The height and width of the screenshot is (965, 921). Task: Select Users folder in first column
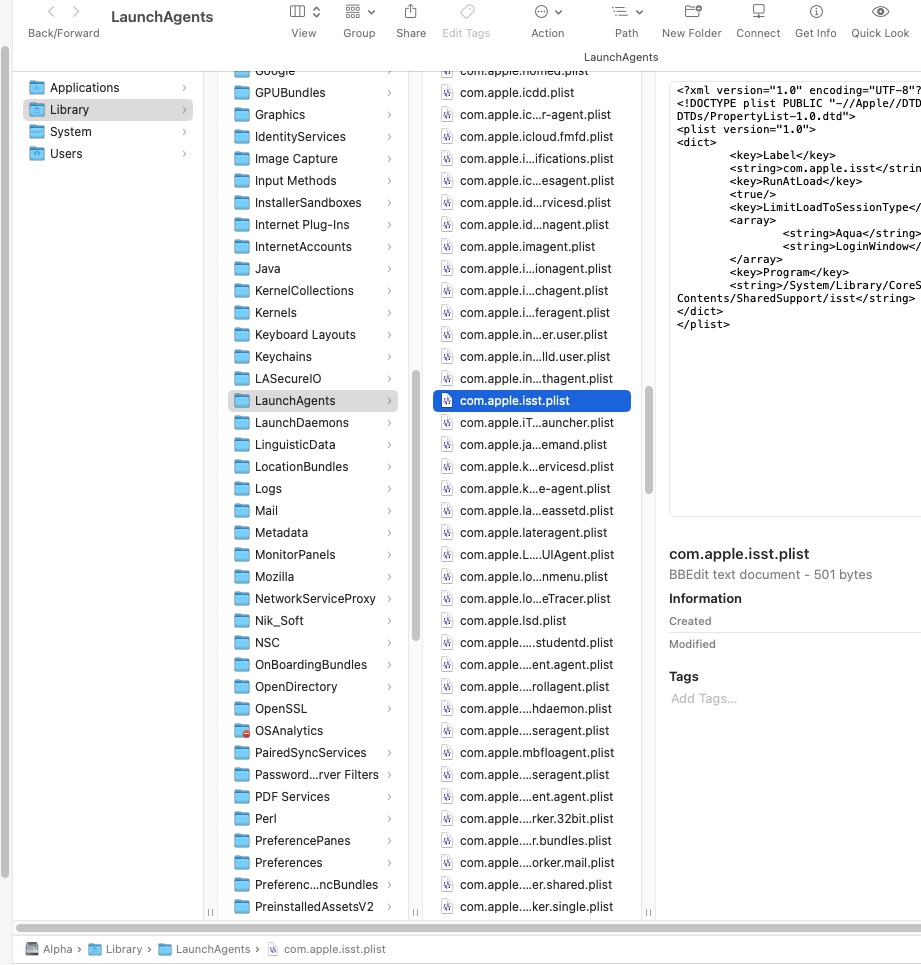108,154
